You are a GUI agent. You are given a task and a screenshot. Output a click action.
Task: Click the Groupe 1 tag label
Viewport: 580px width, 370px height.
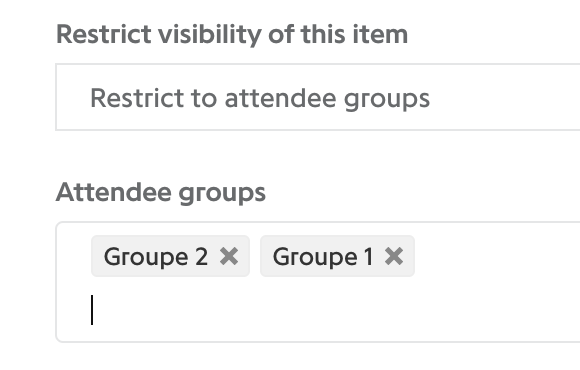click(323, 256)
